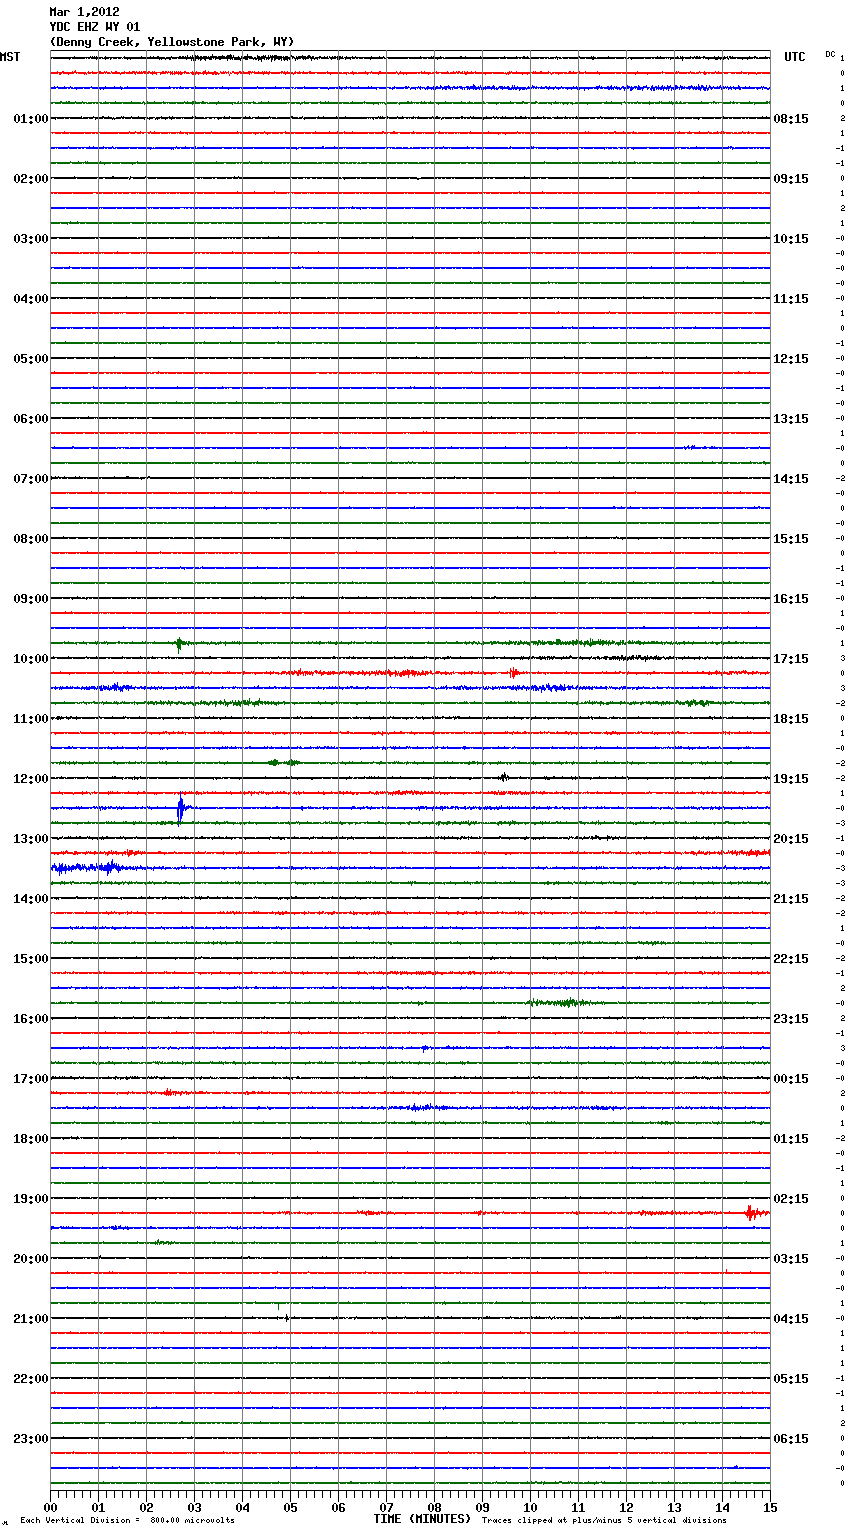Click the black spike on 12:00 trace near minute 09

(x=504, y=777)
